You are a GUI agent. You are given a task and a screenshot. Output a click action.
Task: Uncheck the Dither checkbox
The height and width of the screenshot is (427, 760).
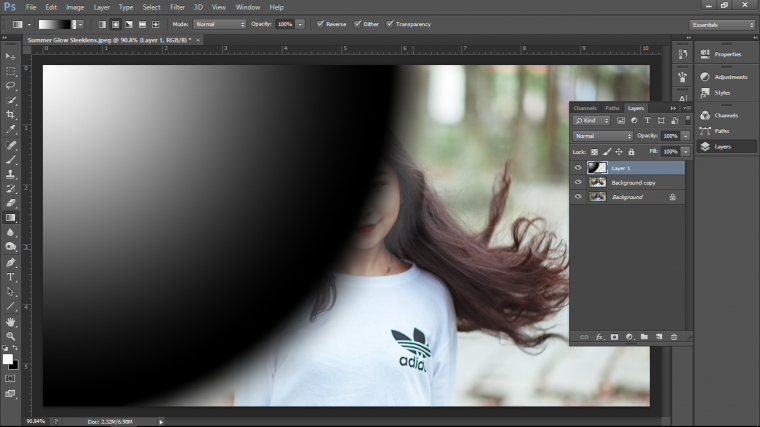[358, 24]
